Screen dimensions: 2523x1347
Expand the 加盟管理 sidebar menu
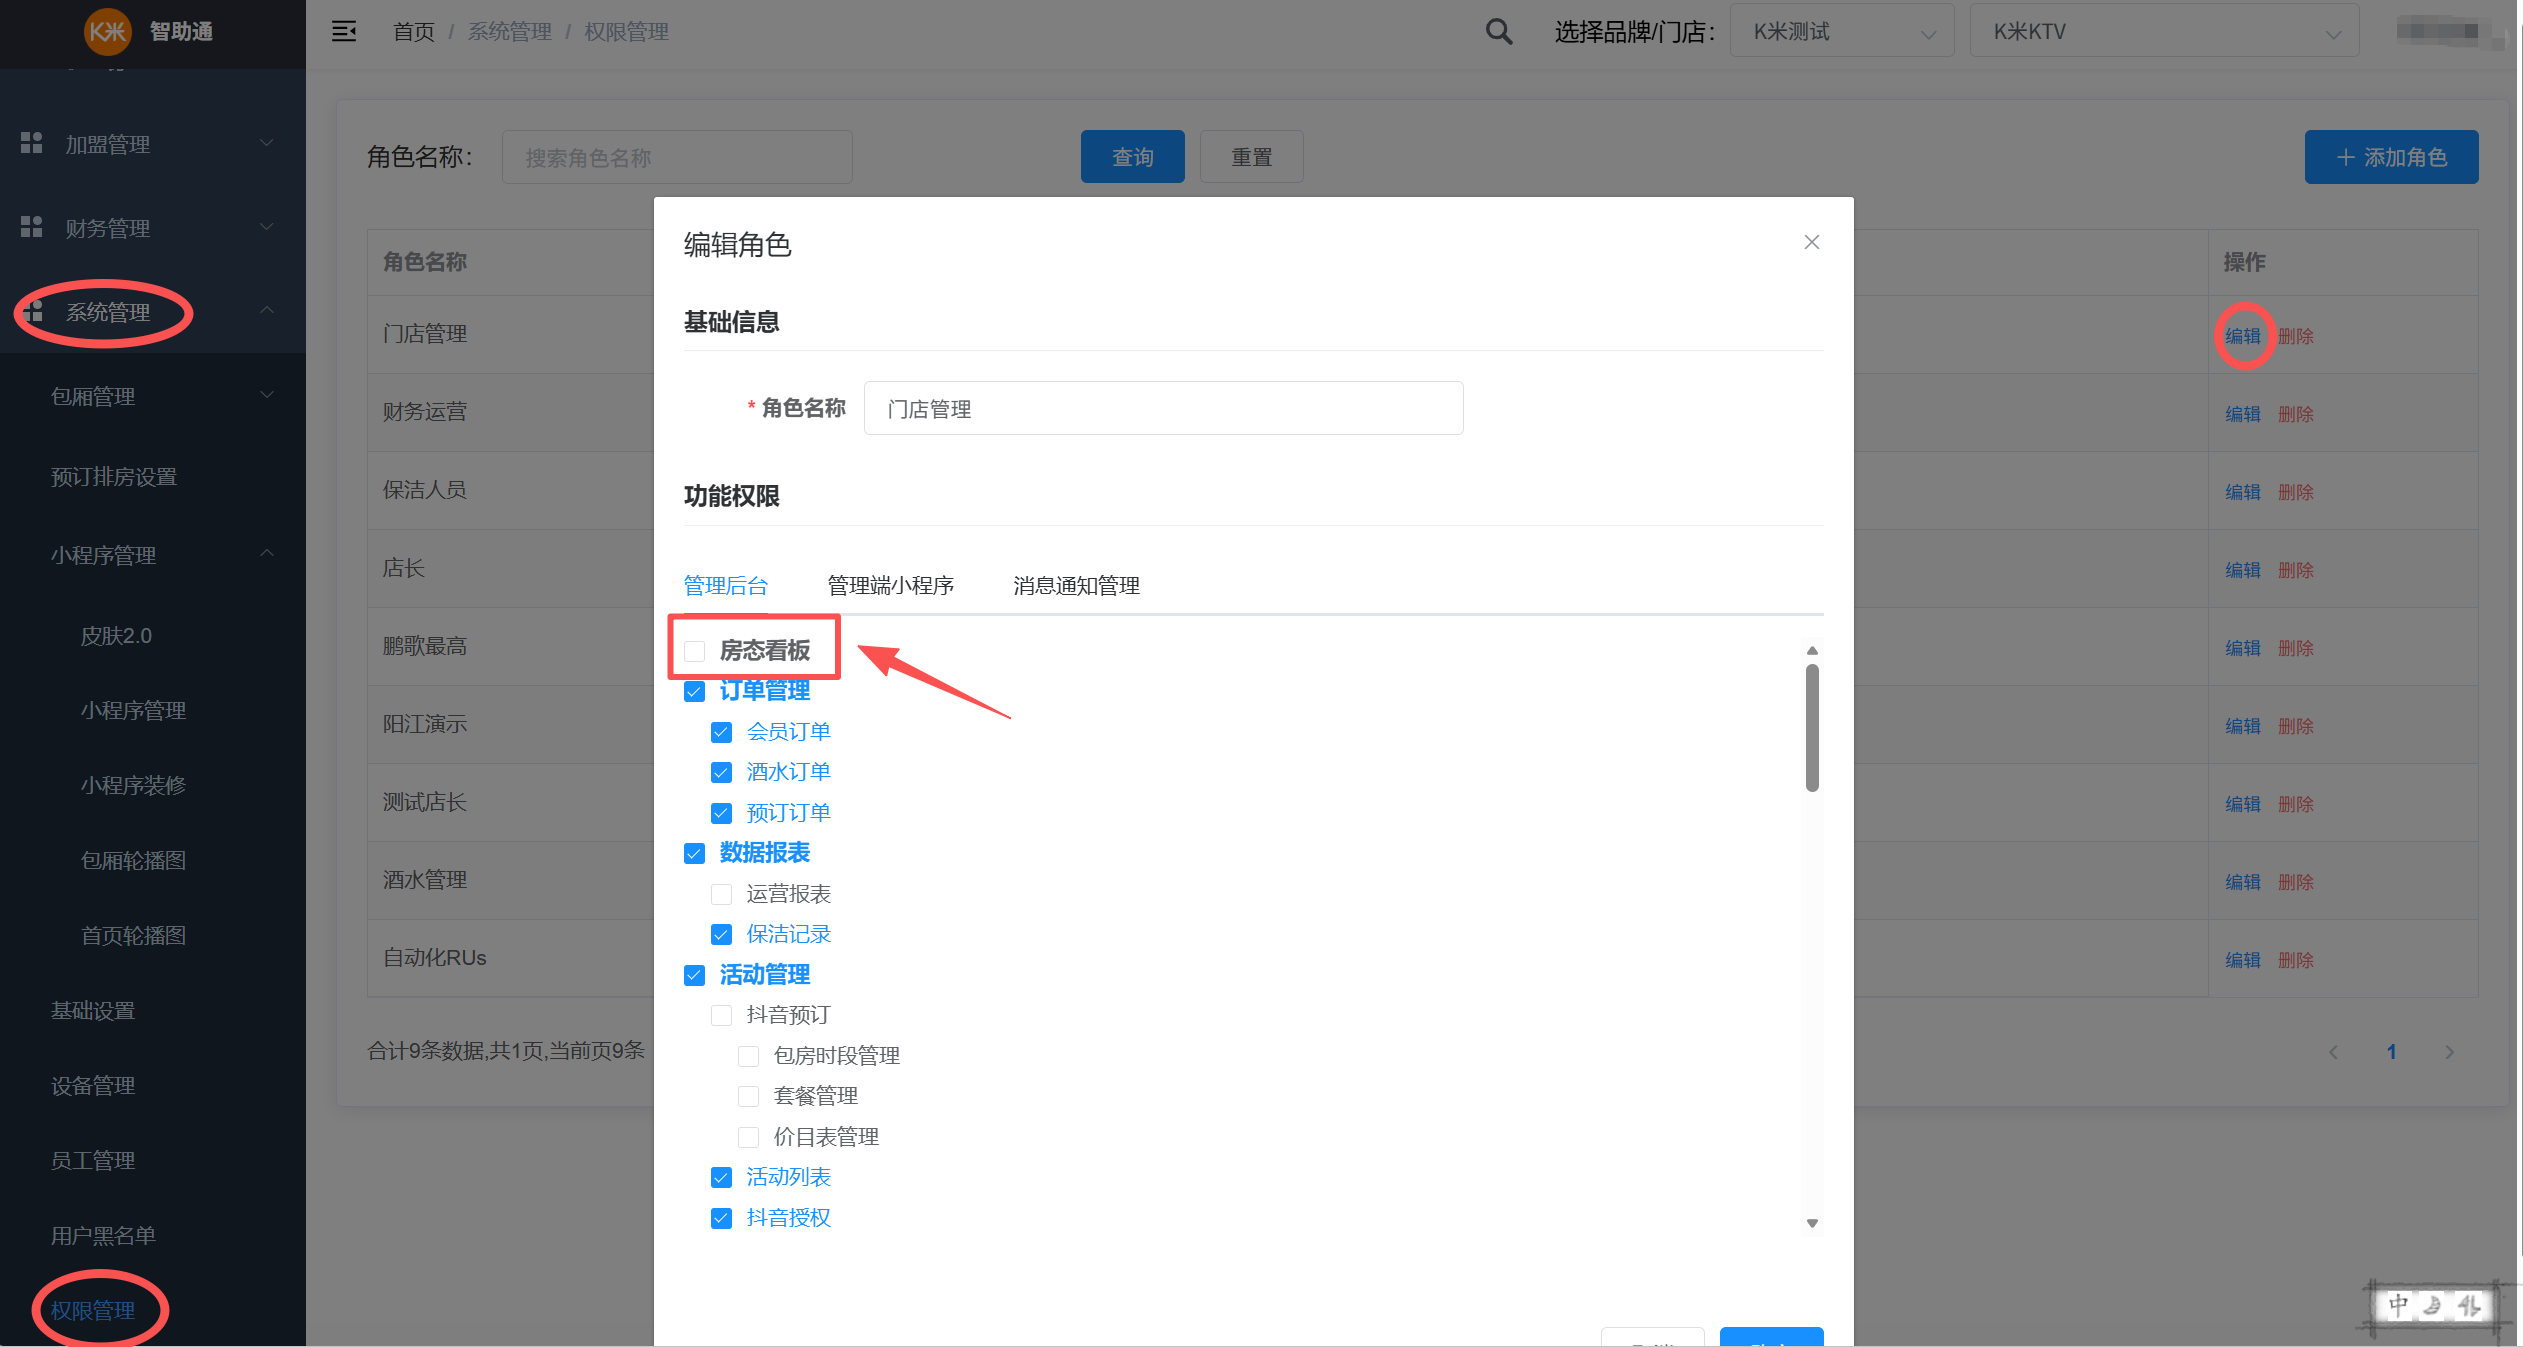point(153,144)
